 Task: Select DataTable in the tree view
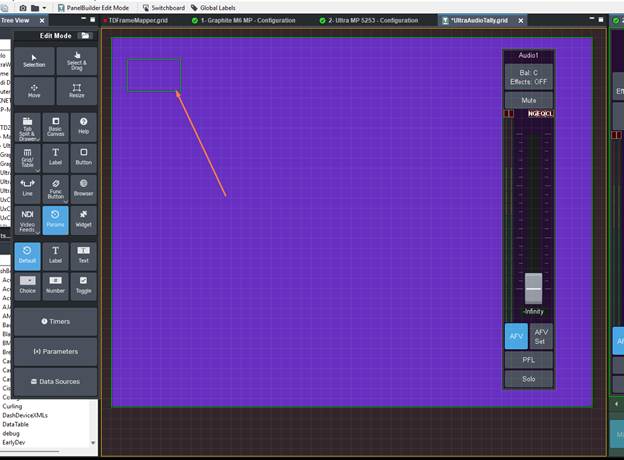tap(16, 425)
